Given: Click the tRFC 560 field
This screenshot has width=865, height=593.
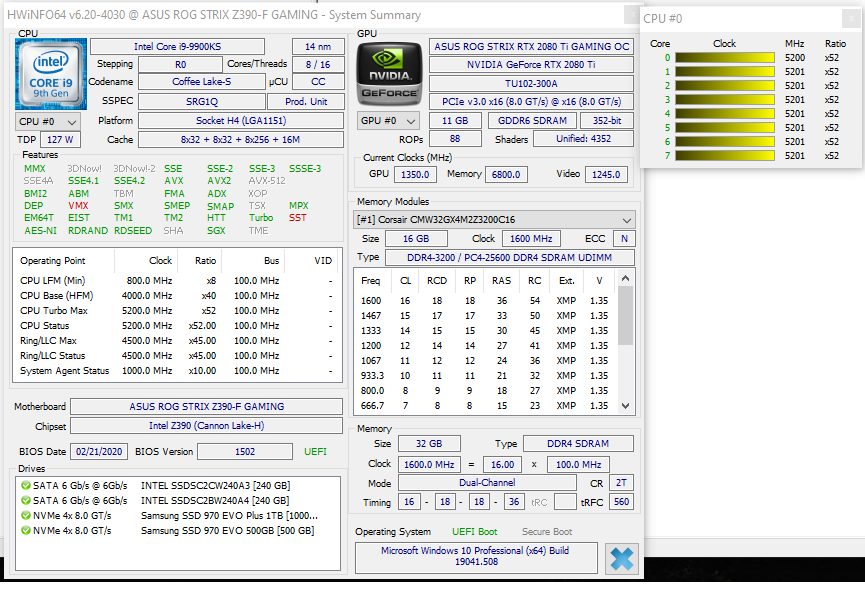Looking at the screenshot, I should point(621,502).
